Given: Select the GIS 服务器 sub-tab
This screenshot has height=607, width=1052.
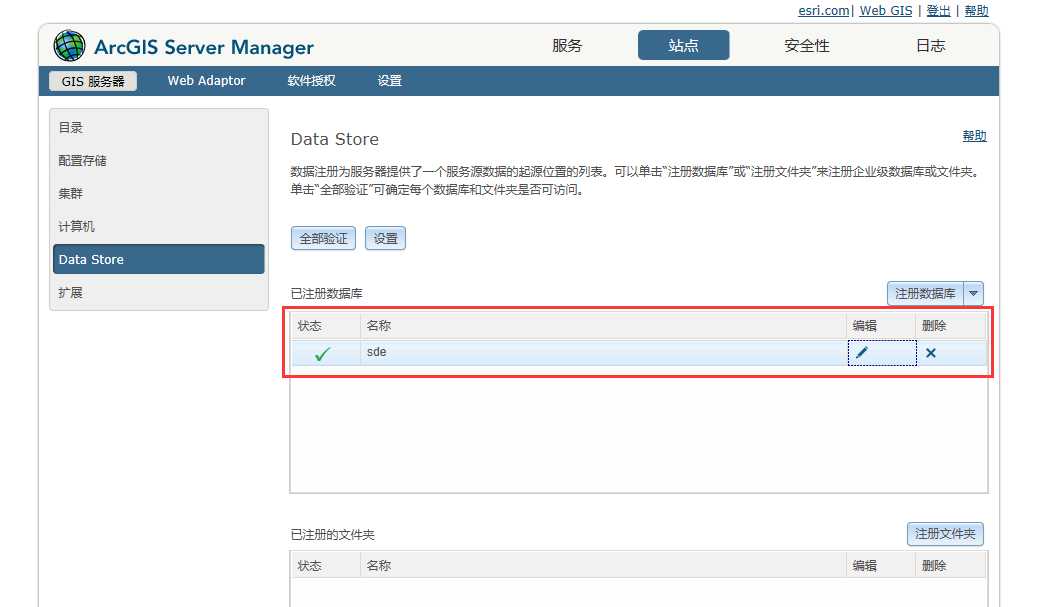Looking at the screenshot, I should pos(93,81).
